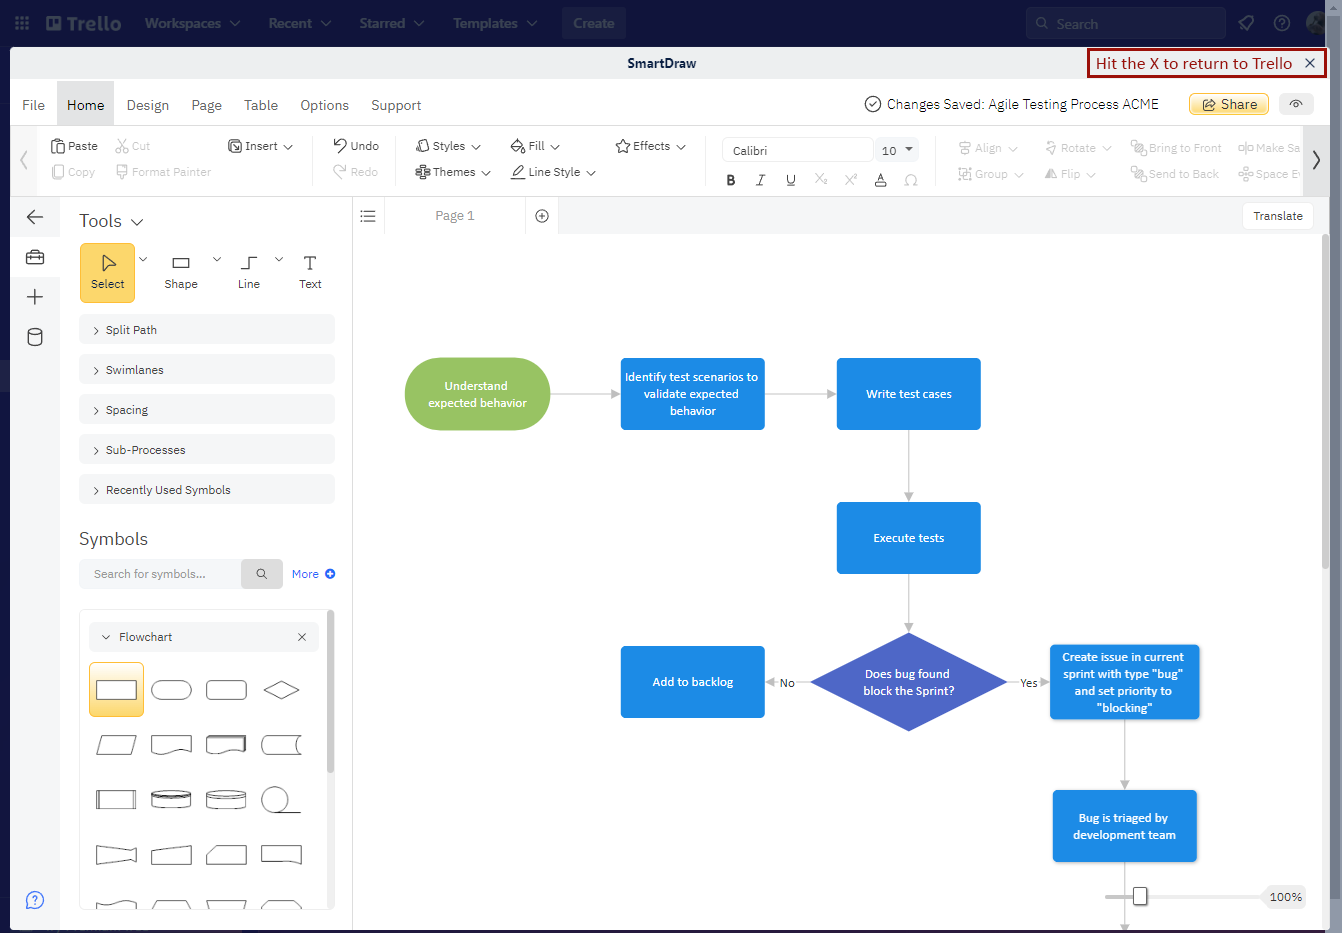
Task: Switch to the Design tab
Action: [147, 104]
